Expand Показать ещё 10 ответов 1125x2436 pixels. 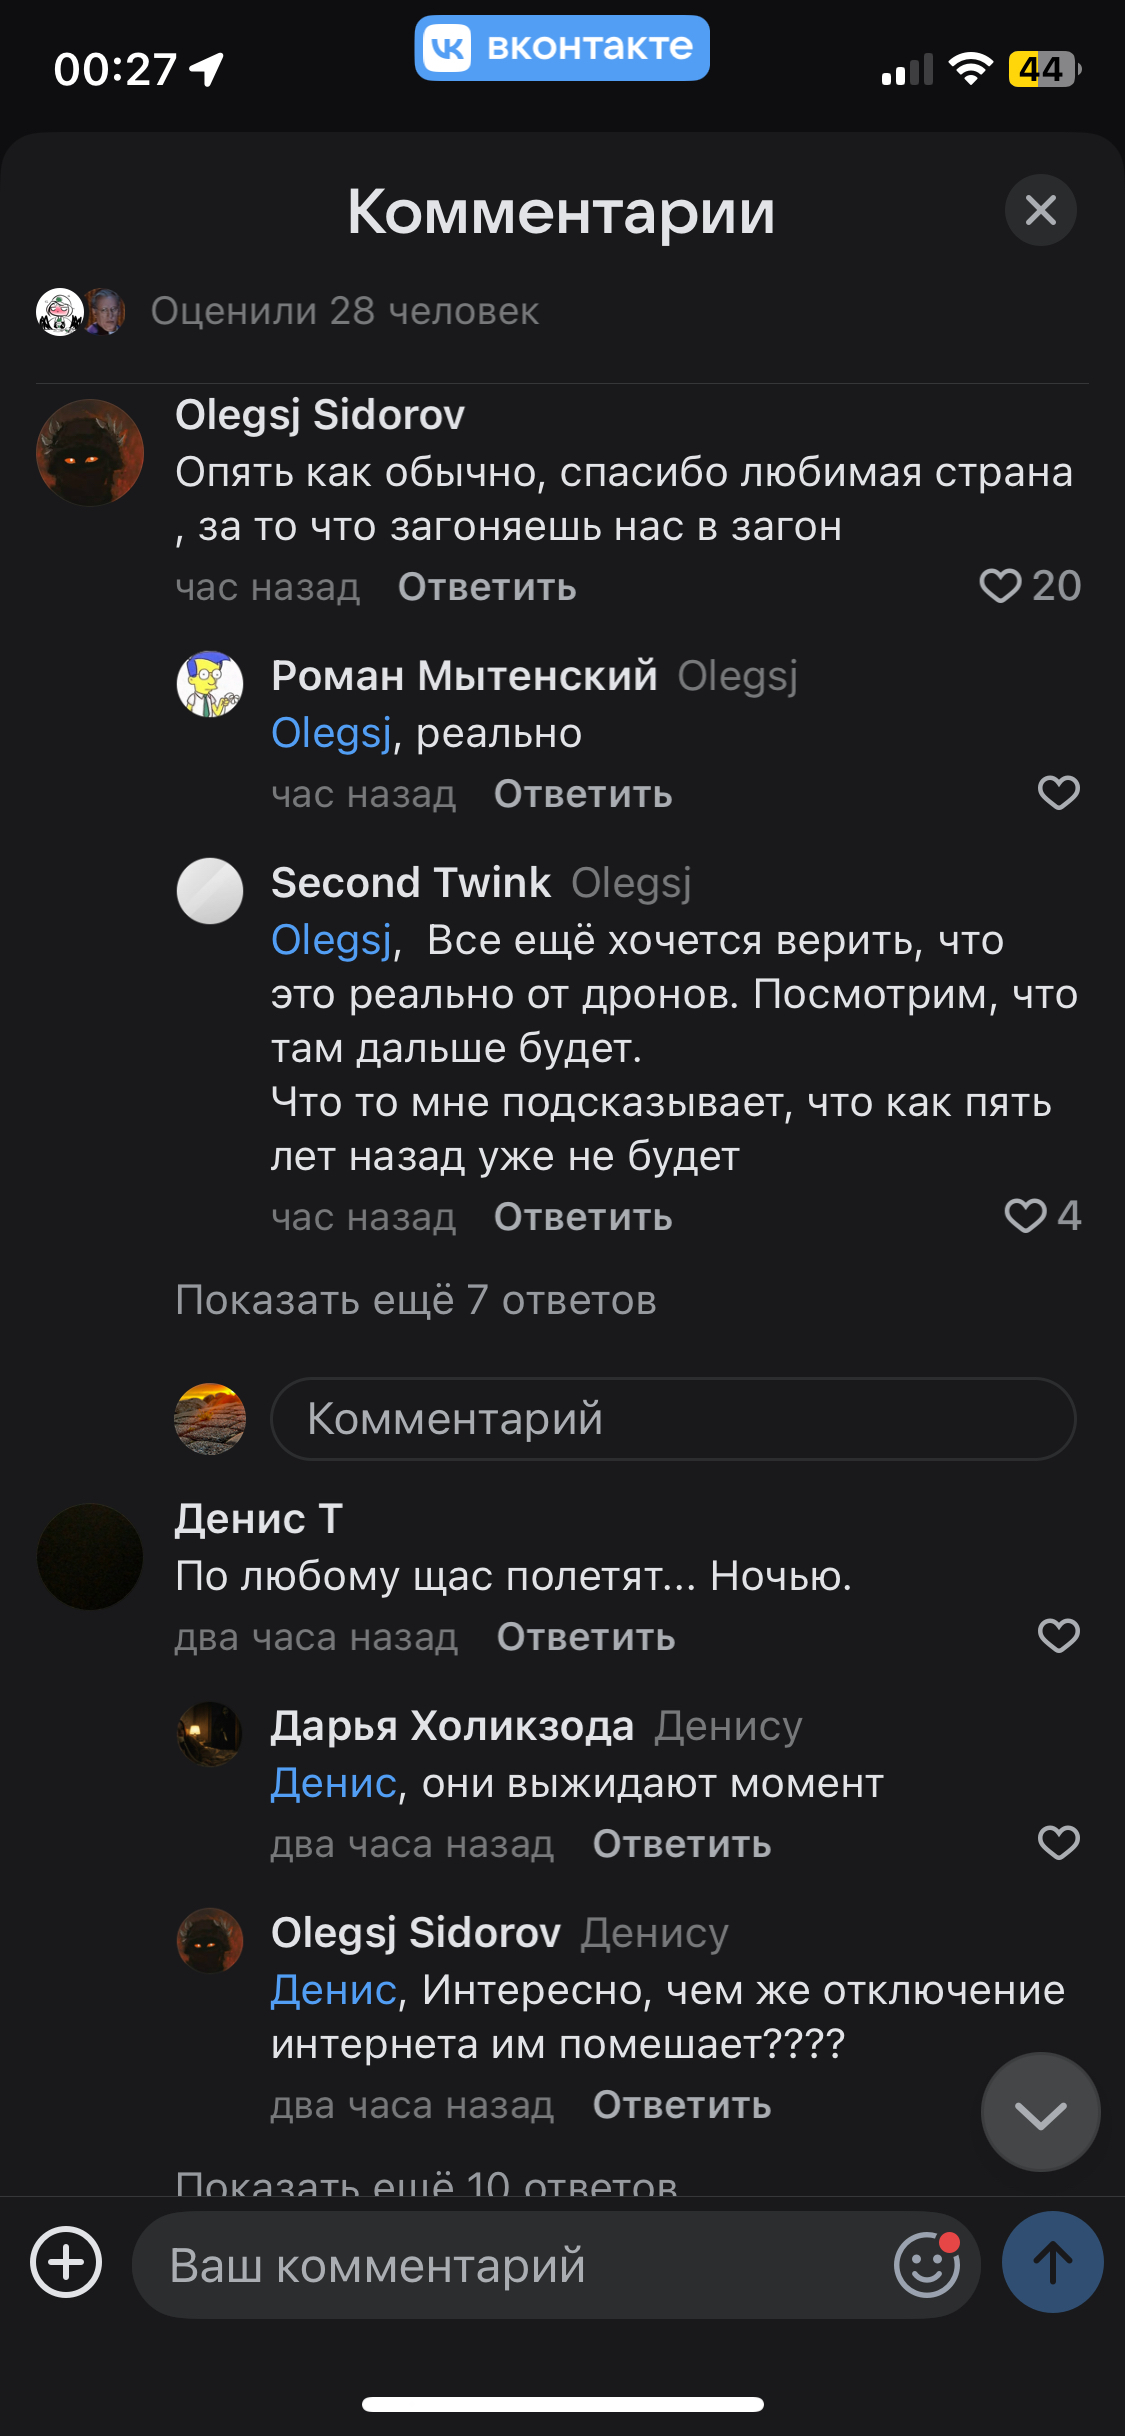(x=427, y=2182)
